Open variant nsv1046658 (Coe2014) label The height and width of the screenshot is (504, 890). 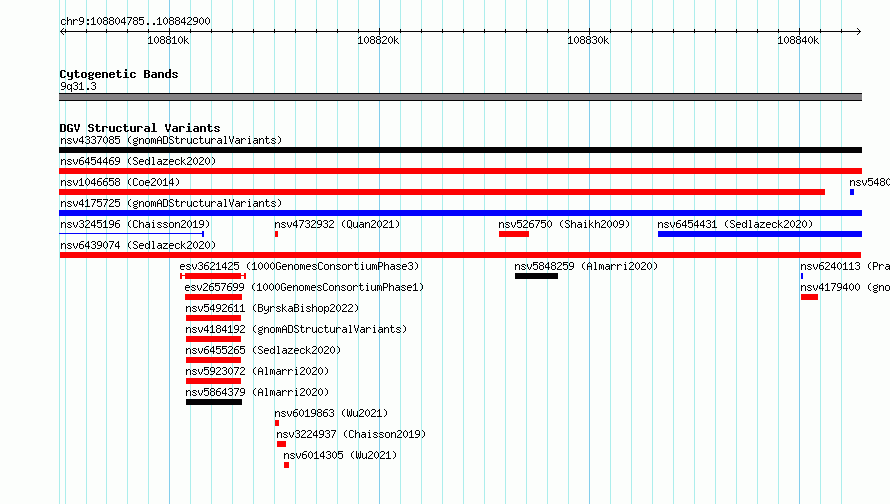pos(120,182)
